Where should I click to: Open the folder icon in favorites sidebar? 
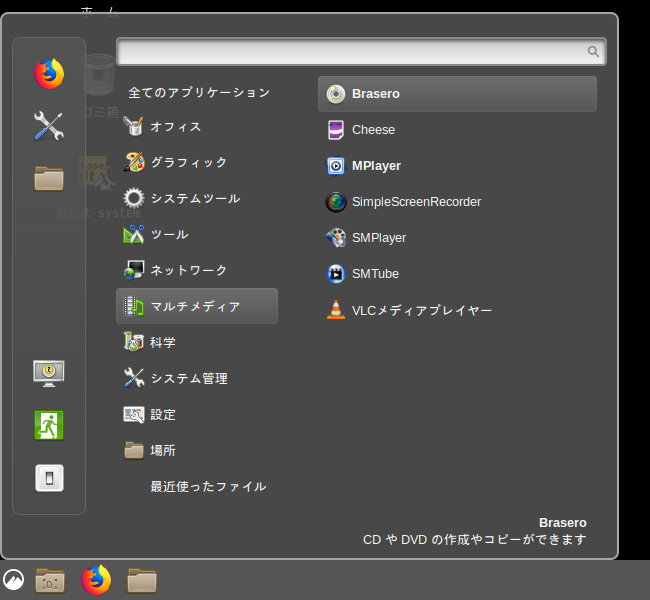point(49,178)
